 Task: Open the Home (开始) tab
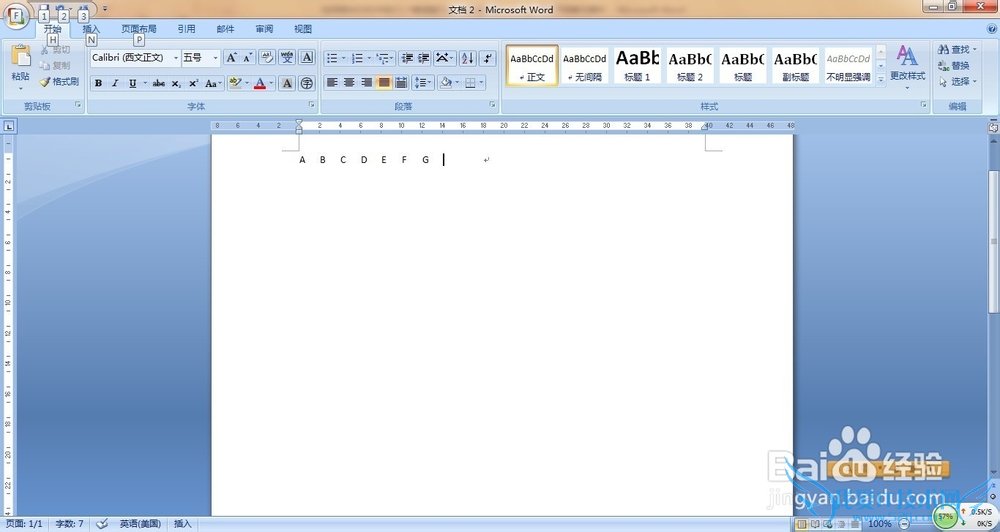pyautogui.click(x=52, y=29)
